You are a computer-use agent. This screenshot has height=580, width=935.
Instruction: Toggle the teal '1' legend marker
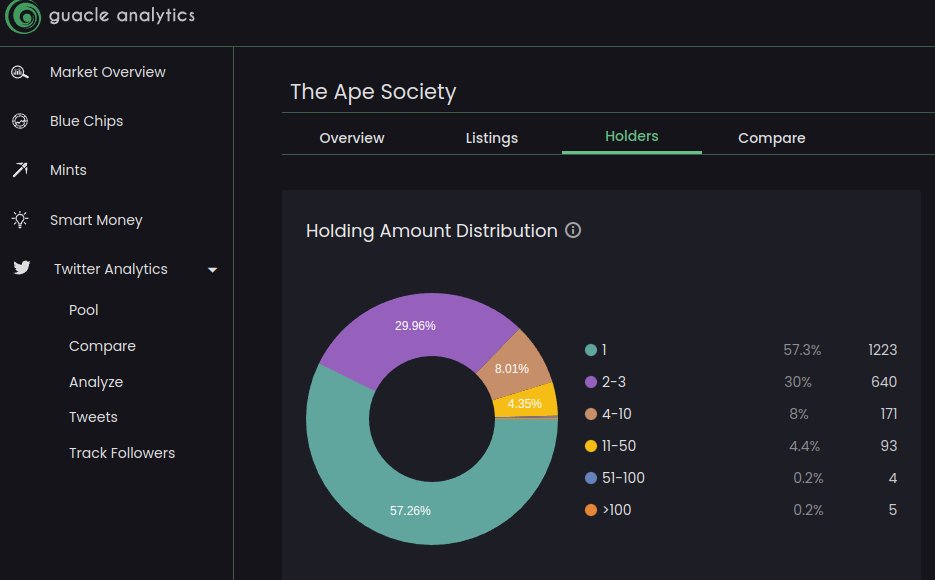[591, 350]
